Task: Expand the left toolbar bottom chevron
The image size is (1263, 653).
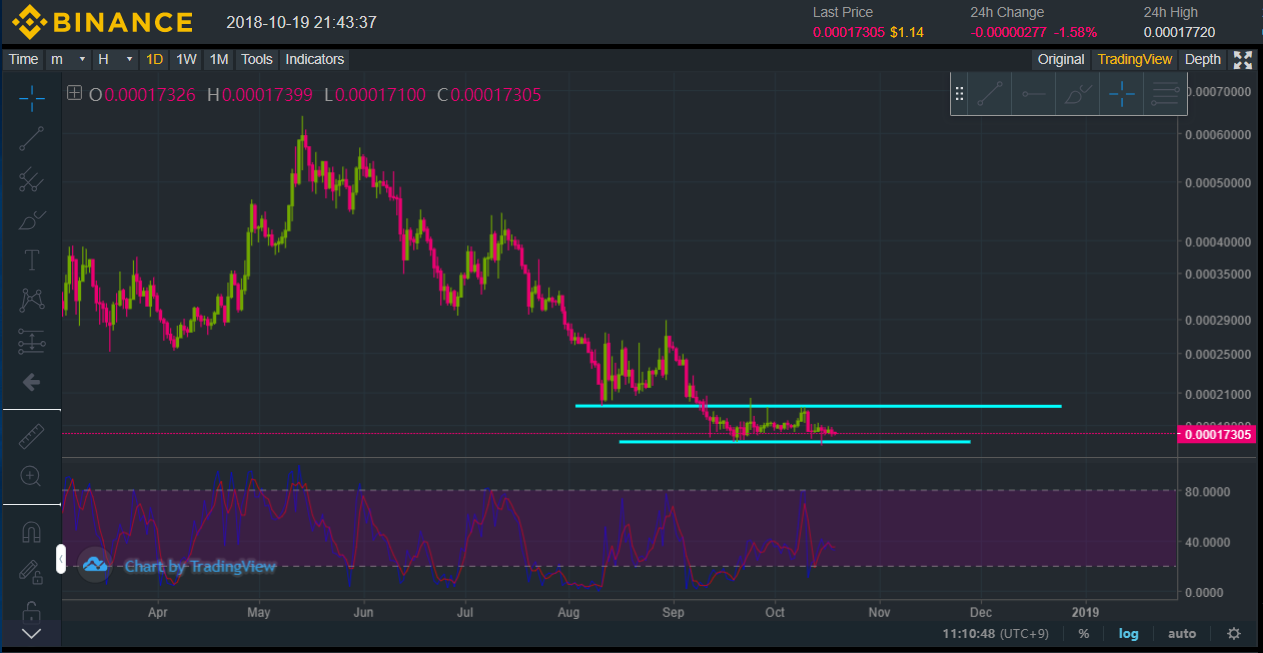Action: coord(32,632)
